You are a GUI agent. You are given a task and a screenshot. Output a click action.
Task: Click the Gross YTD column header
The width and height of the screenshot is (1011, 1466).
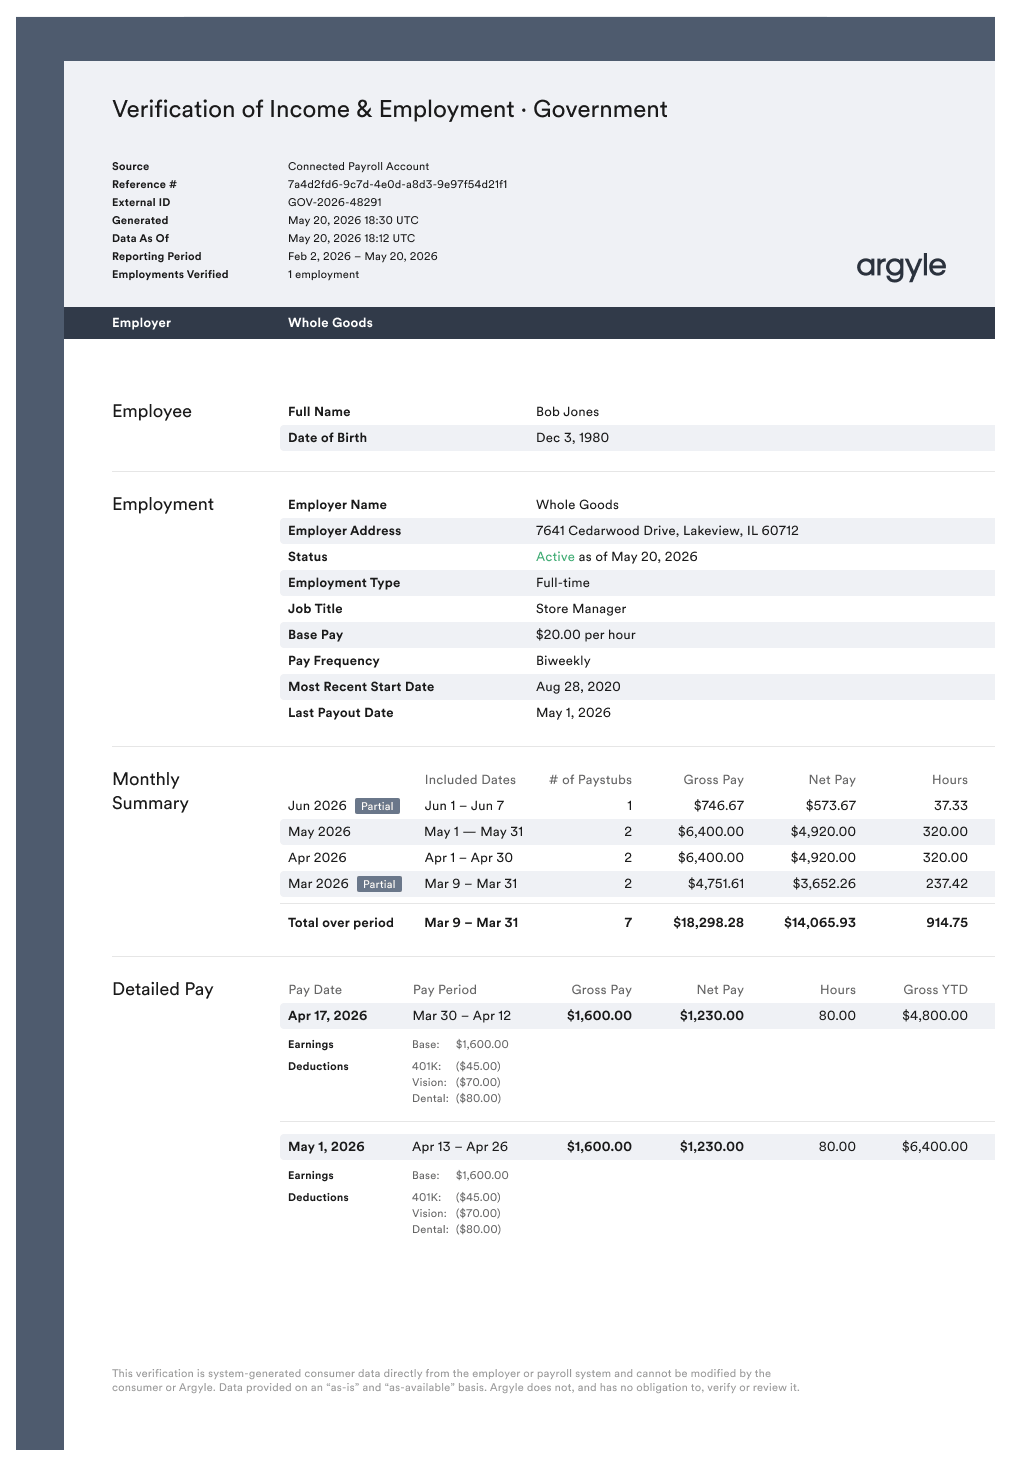(x=935, y=990)
